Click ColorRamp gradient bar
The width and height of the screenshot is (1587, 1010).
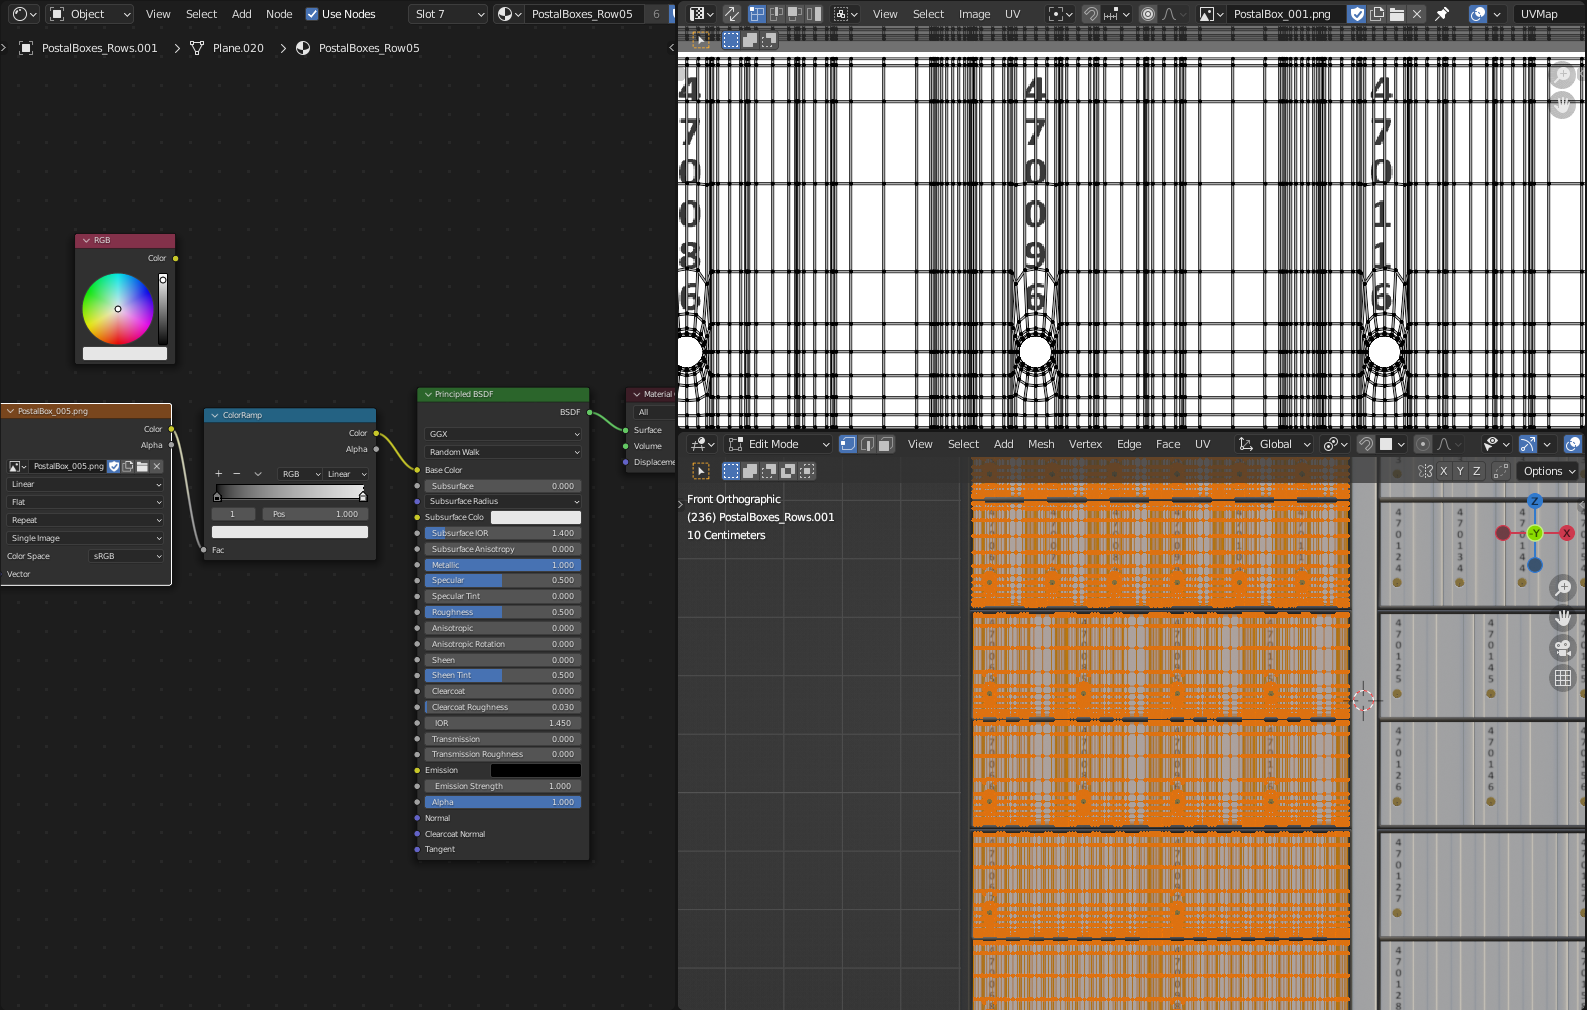(290, 491)
